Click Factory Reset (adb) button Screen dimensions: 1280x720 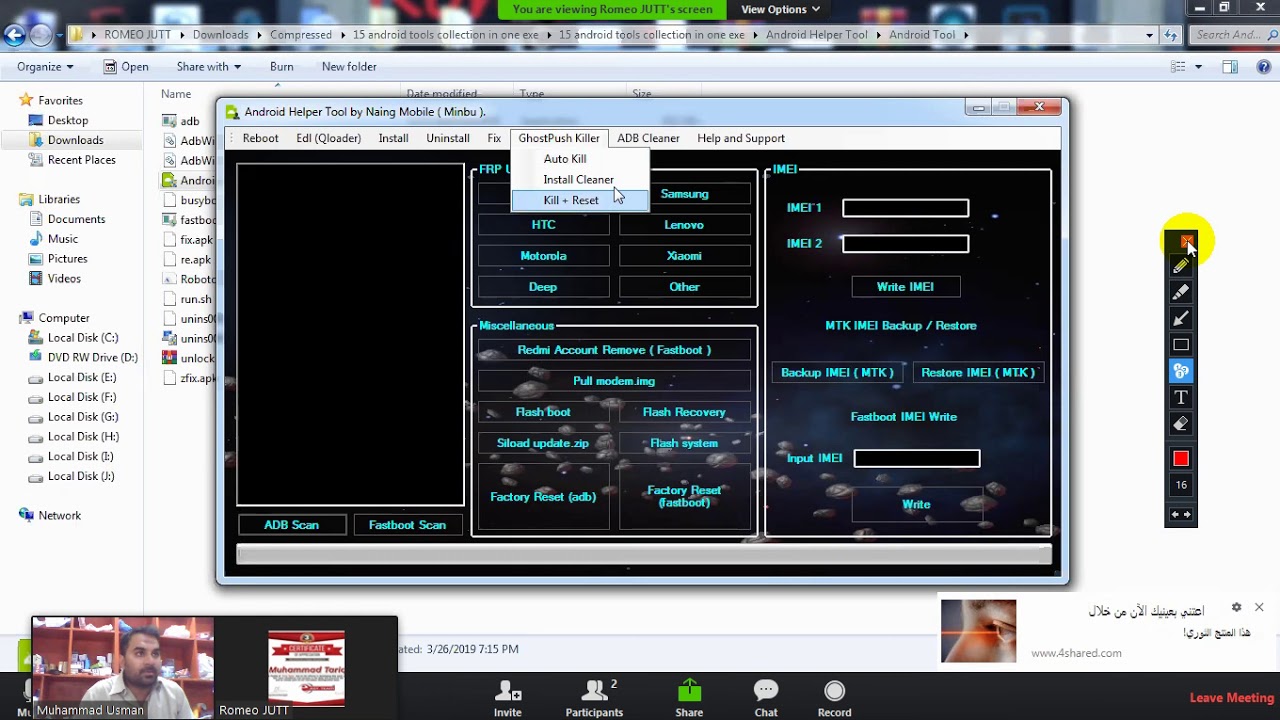(543, 497)
